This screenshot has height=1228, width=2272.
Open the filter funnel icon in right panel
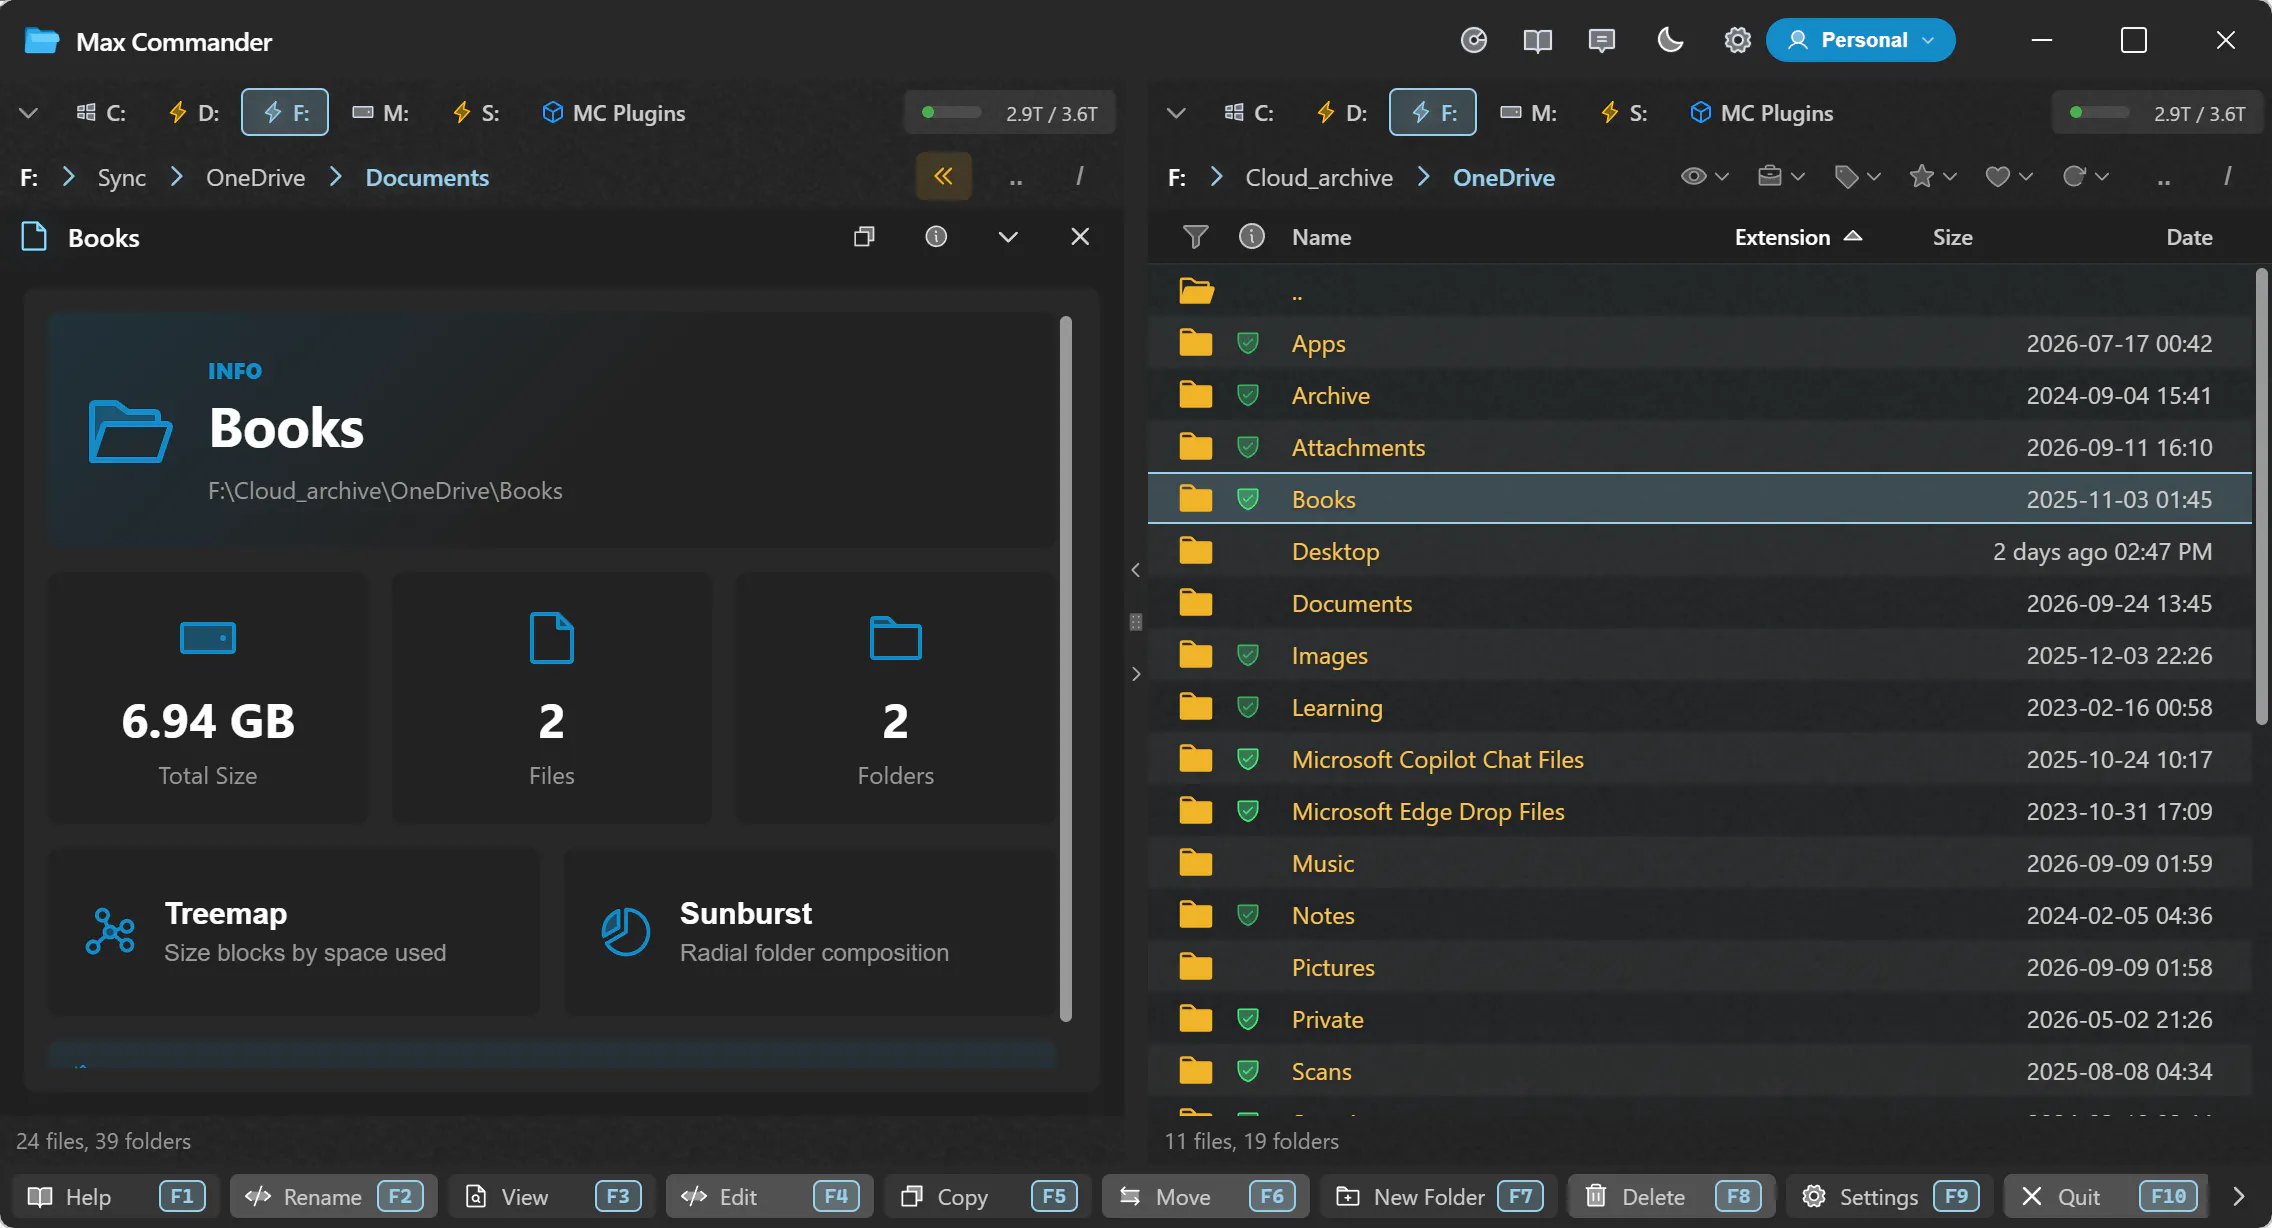click(x=1195, y=237)
